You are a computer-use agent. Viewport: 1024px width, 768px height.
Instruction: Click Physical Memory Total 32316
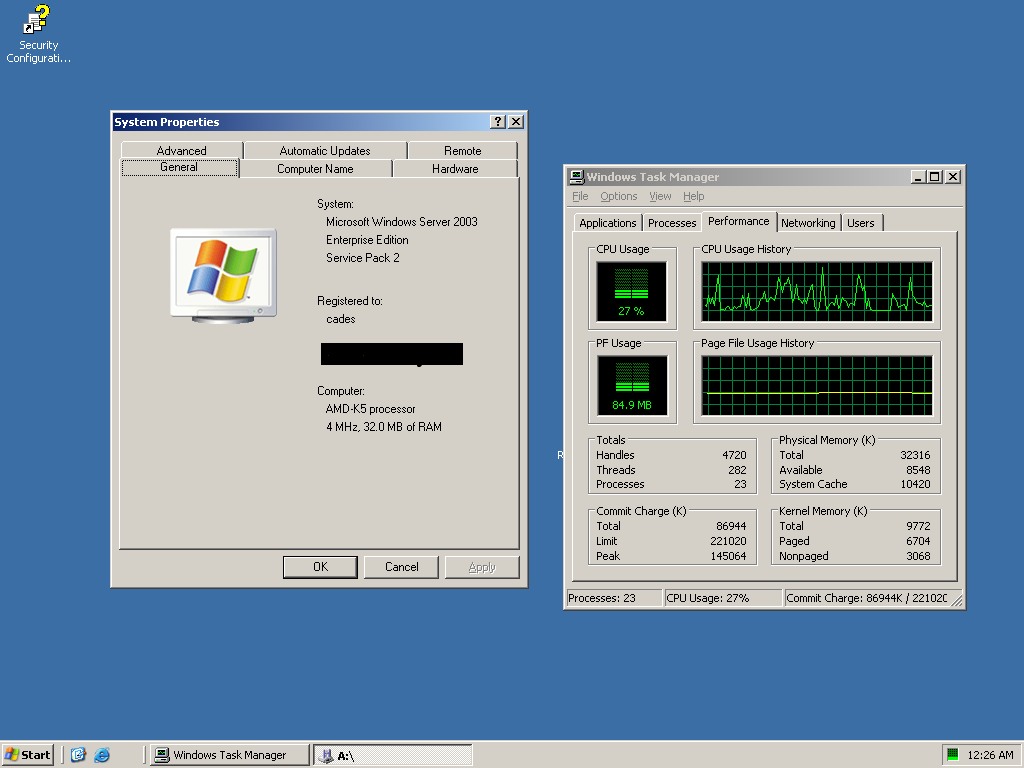pyautogui.click(x=915, y=455)
